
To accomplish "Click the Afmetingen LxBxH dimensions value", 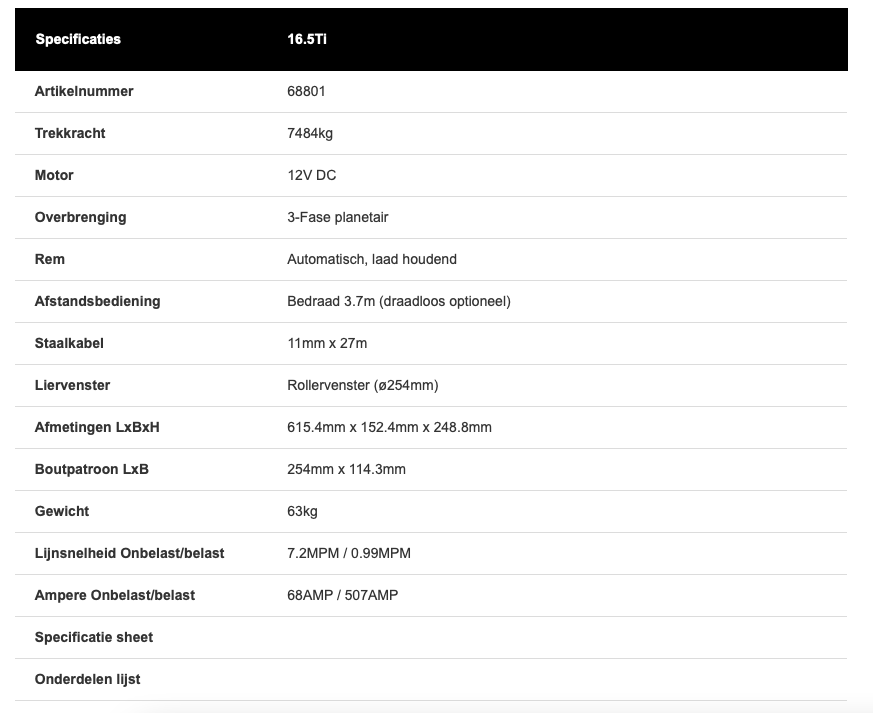I will coord(389,427).
